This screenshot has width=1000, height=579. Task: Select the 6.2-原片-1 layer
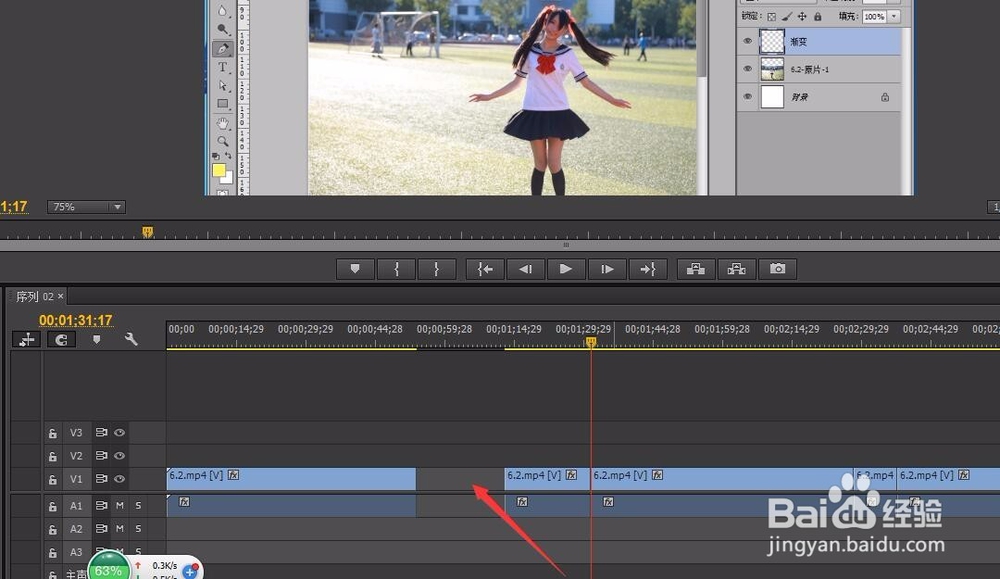point(819,69)
